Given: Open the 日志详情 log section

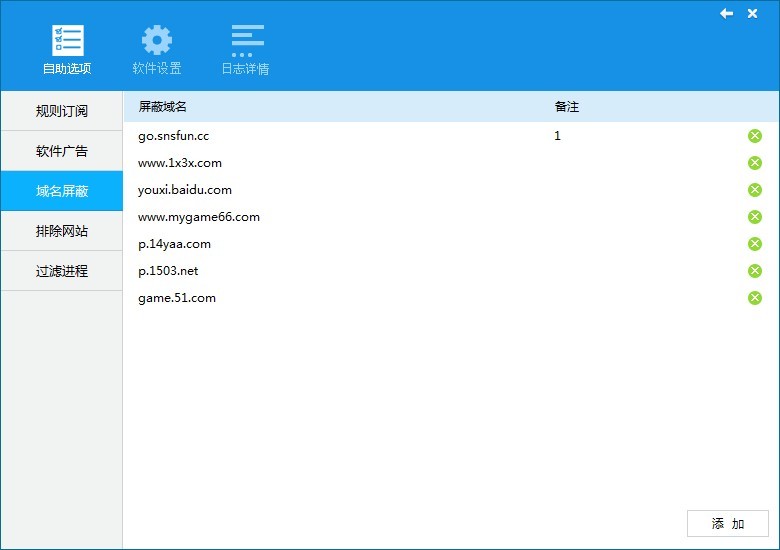Looking at the screenshot, I should click(x=245, y=50).
